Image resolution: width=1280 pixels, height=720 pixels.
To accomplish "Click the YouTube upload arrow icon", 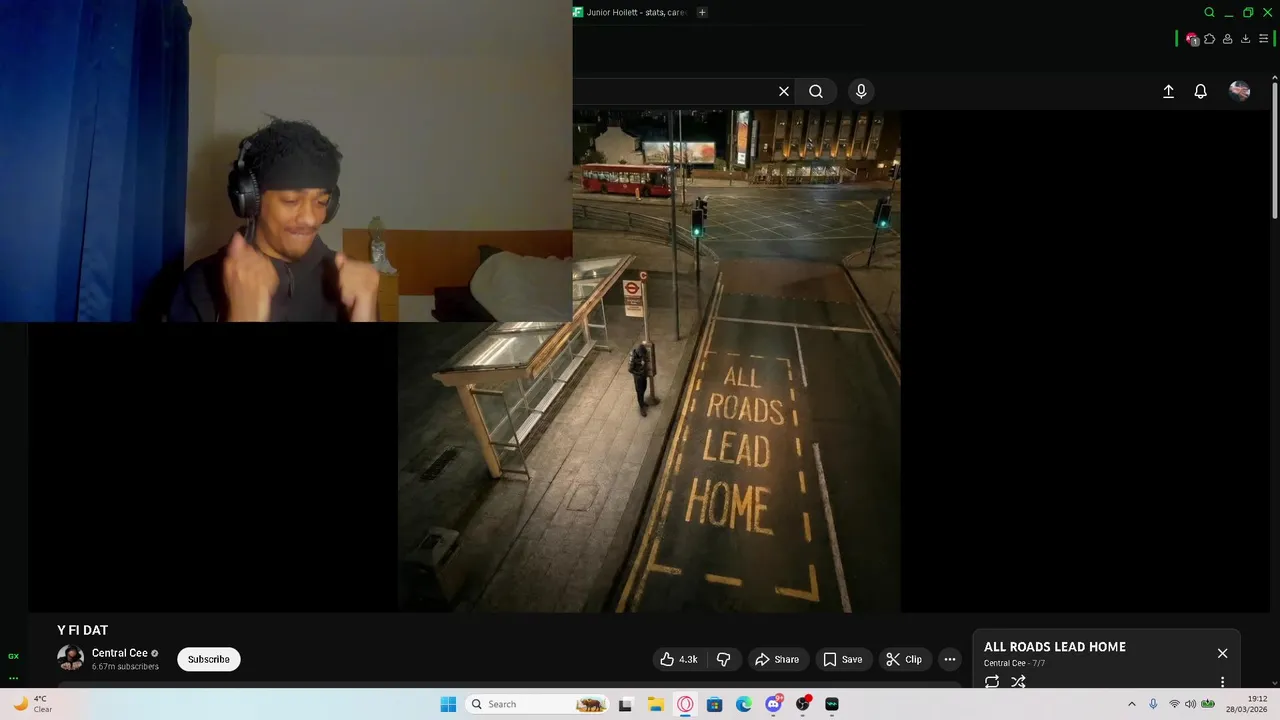I will point(1168,91).
